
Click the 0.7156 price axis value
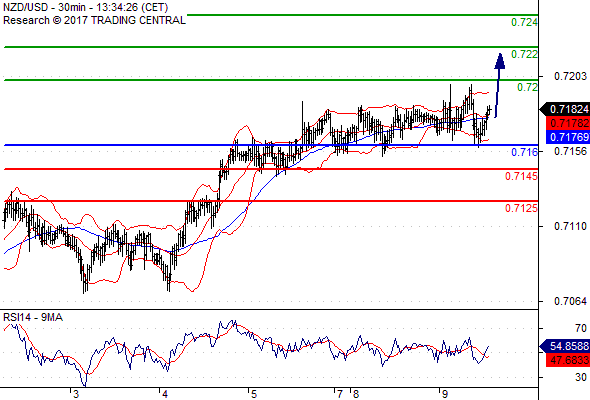[570, 151]
